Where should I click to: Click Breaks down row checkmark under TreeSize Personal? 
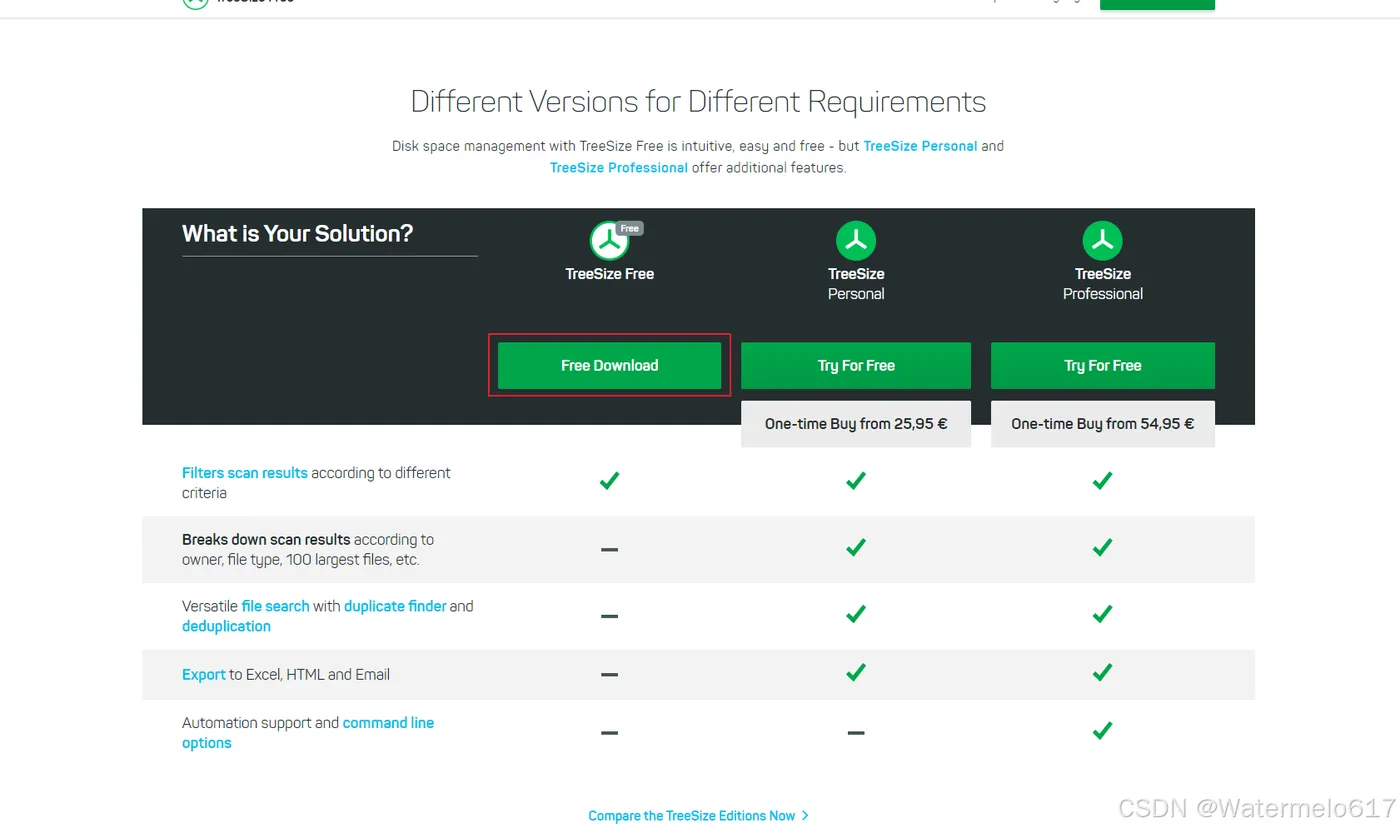pos(856,547)
